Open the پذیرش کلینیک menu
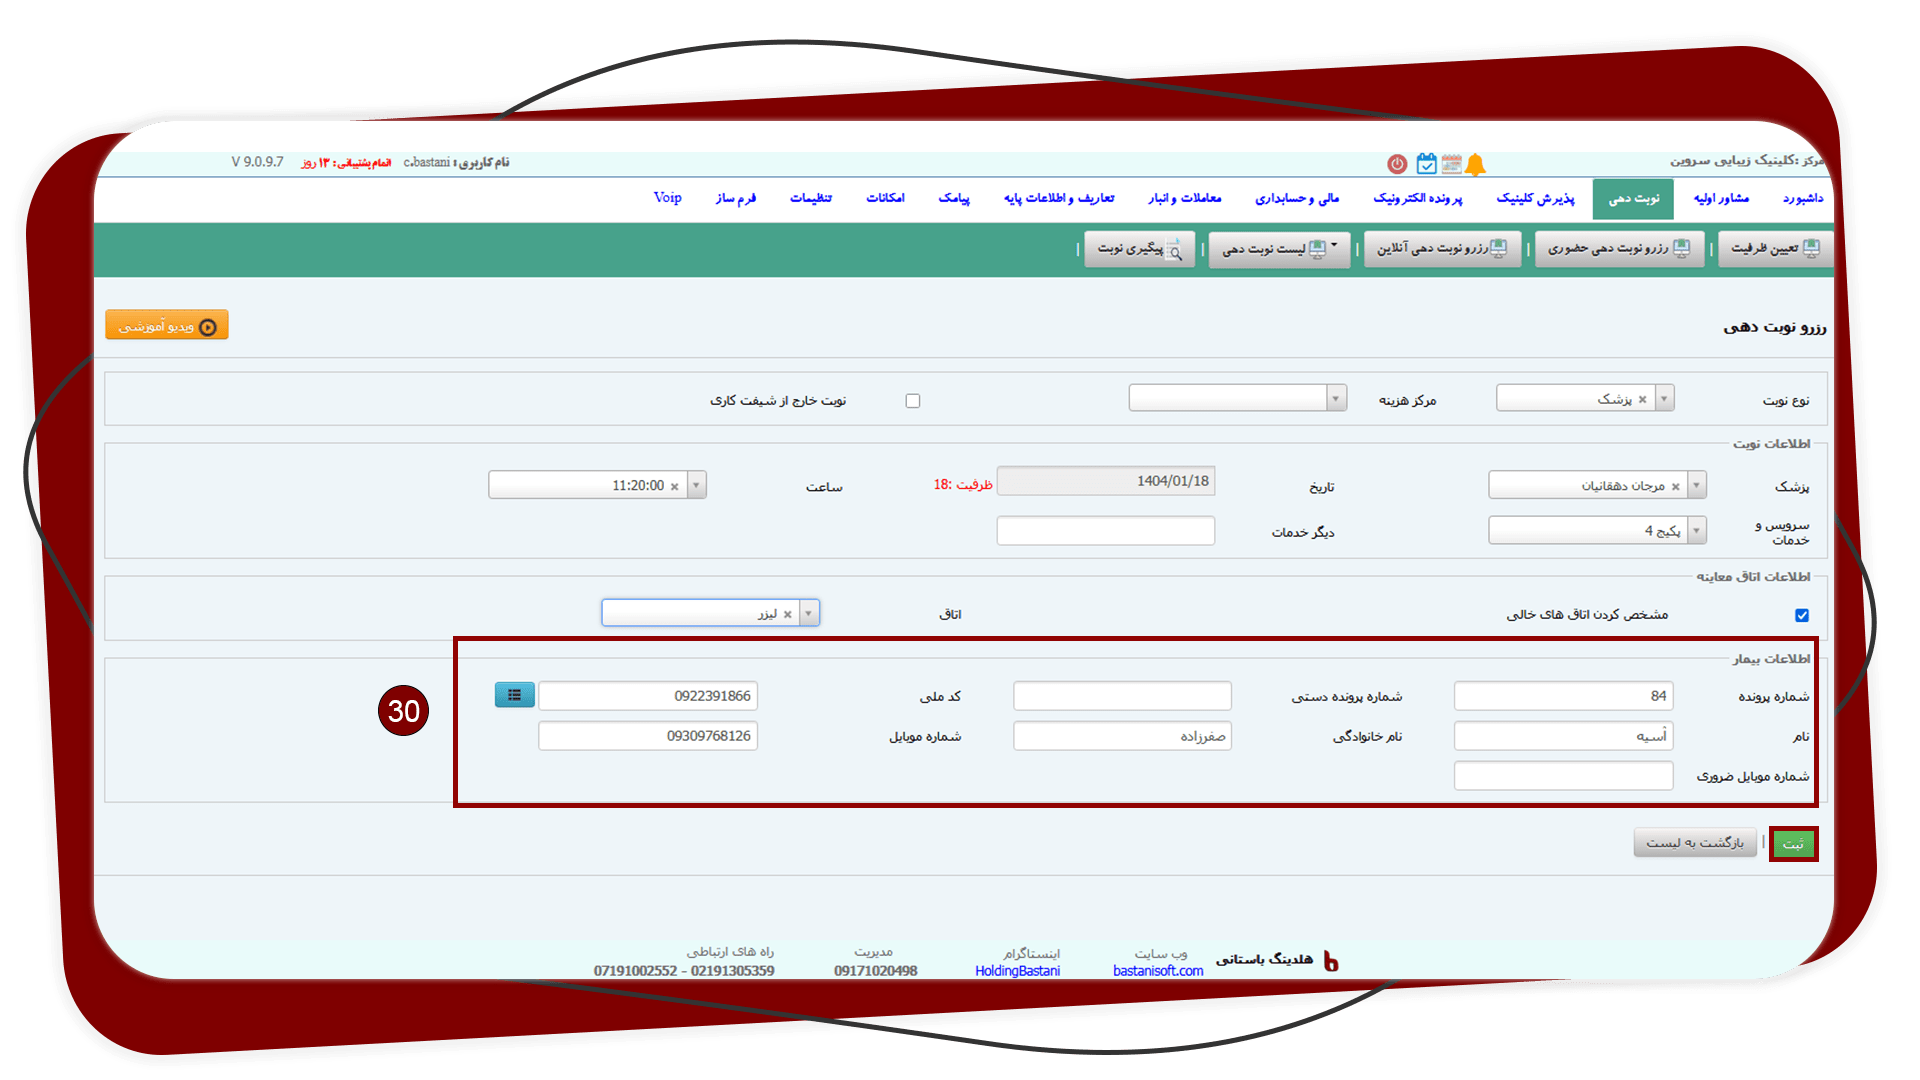This screenshot has width=1920, height=1080. 1535,198
